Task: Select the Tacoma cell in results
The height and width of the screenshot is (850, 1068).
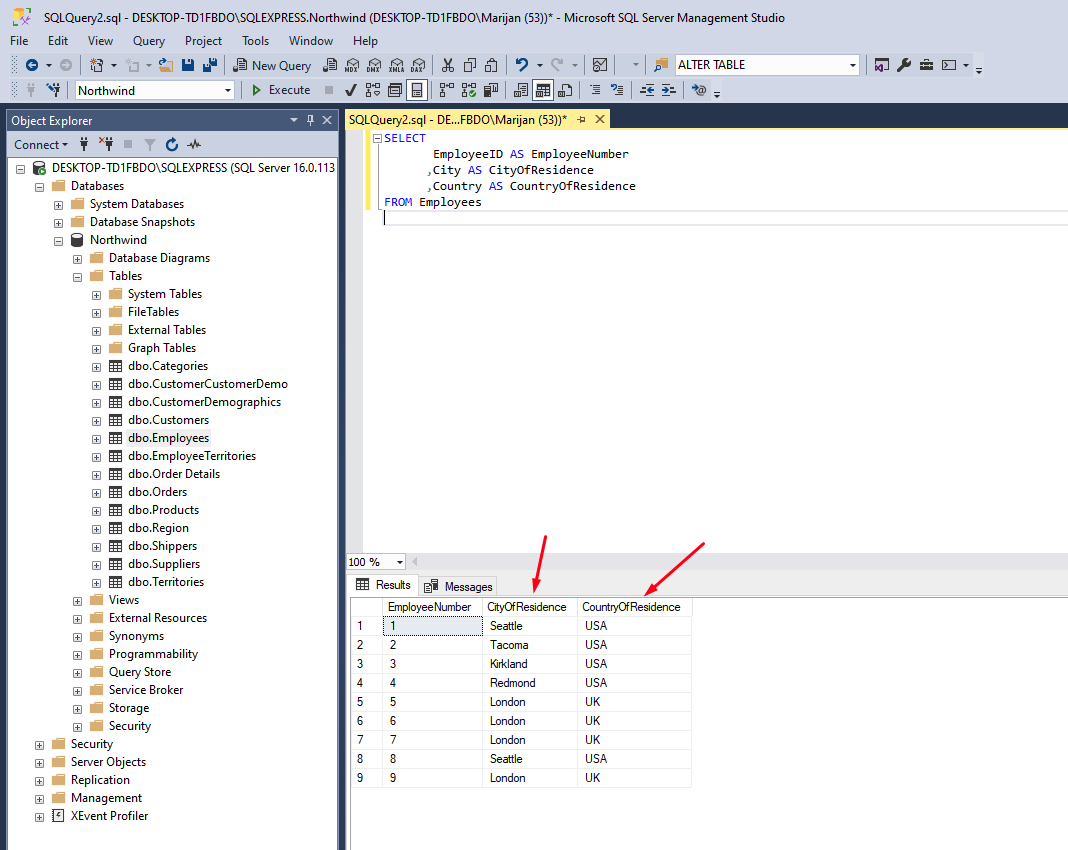Action: click(530, 645)
